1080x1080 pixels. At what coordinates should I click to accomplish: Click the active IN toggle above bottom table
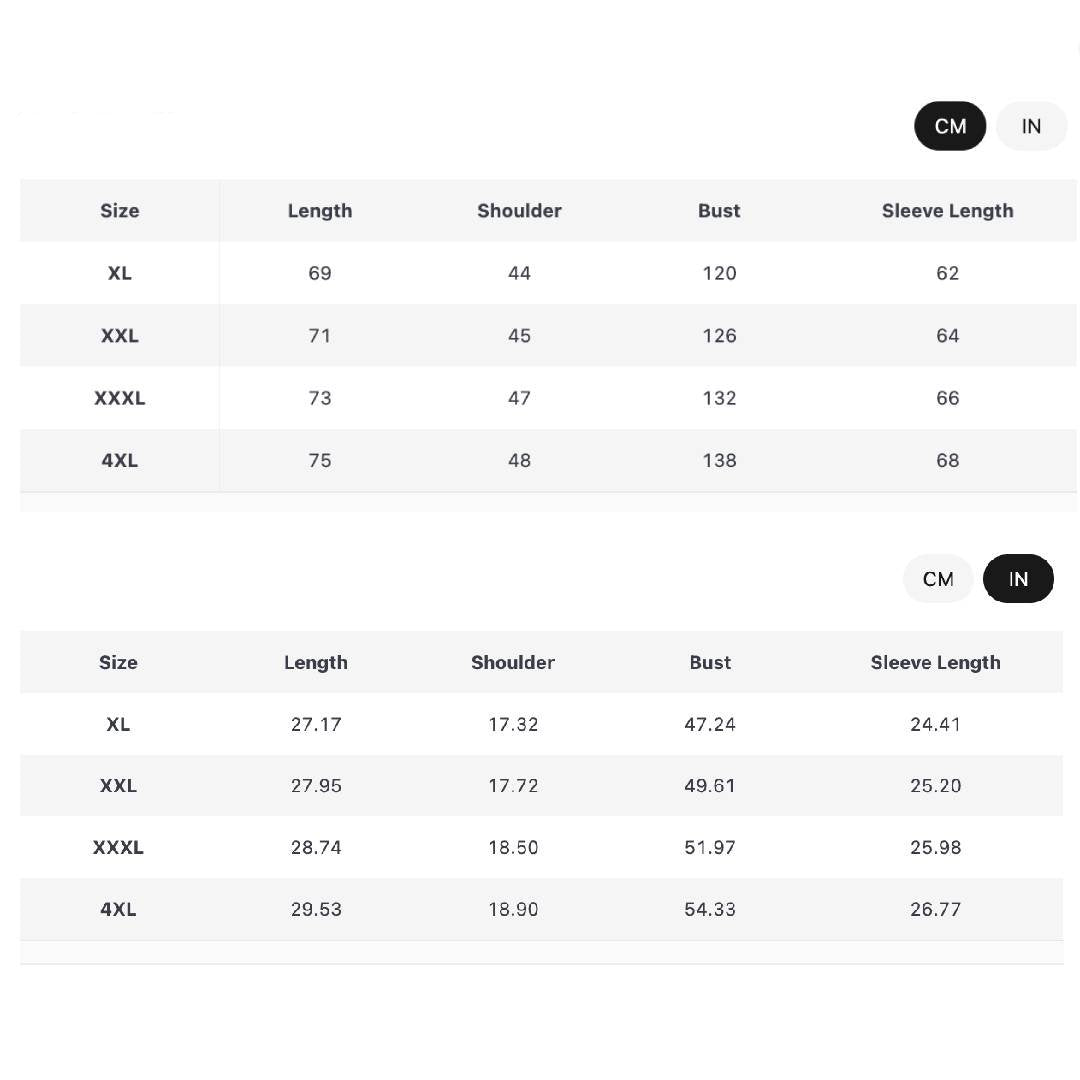pyautogui.click(x=1018, y=579)
